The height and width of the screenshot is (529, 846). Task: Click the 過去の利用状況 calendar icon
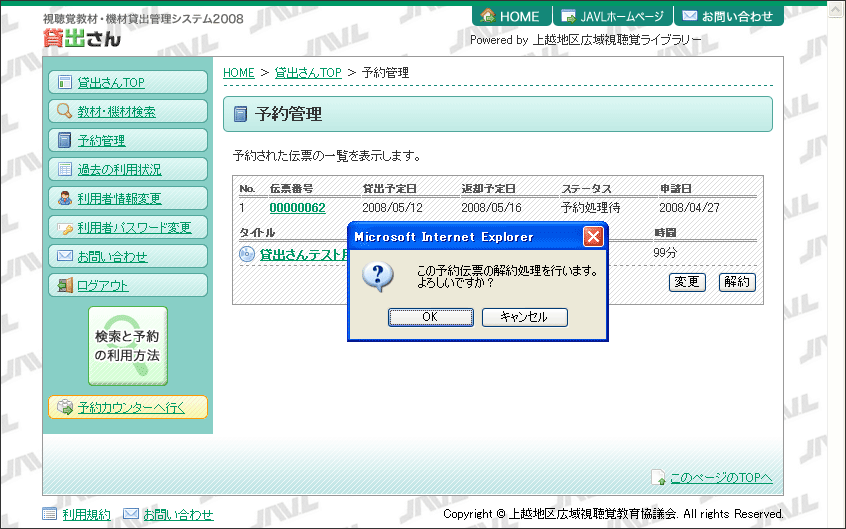point(64,170)
